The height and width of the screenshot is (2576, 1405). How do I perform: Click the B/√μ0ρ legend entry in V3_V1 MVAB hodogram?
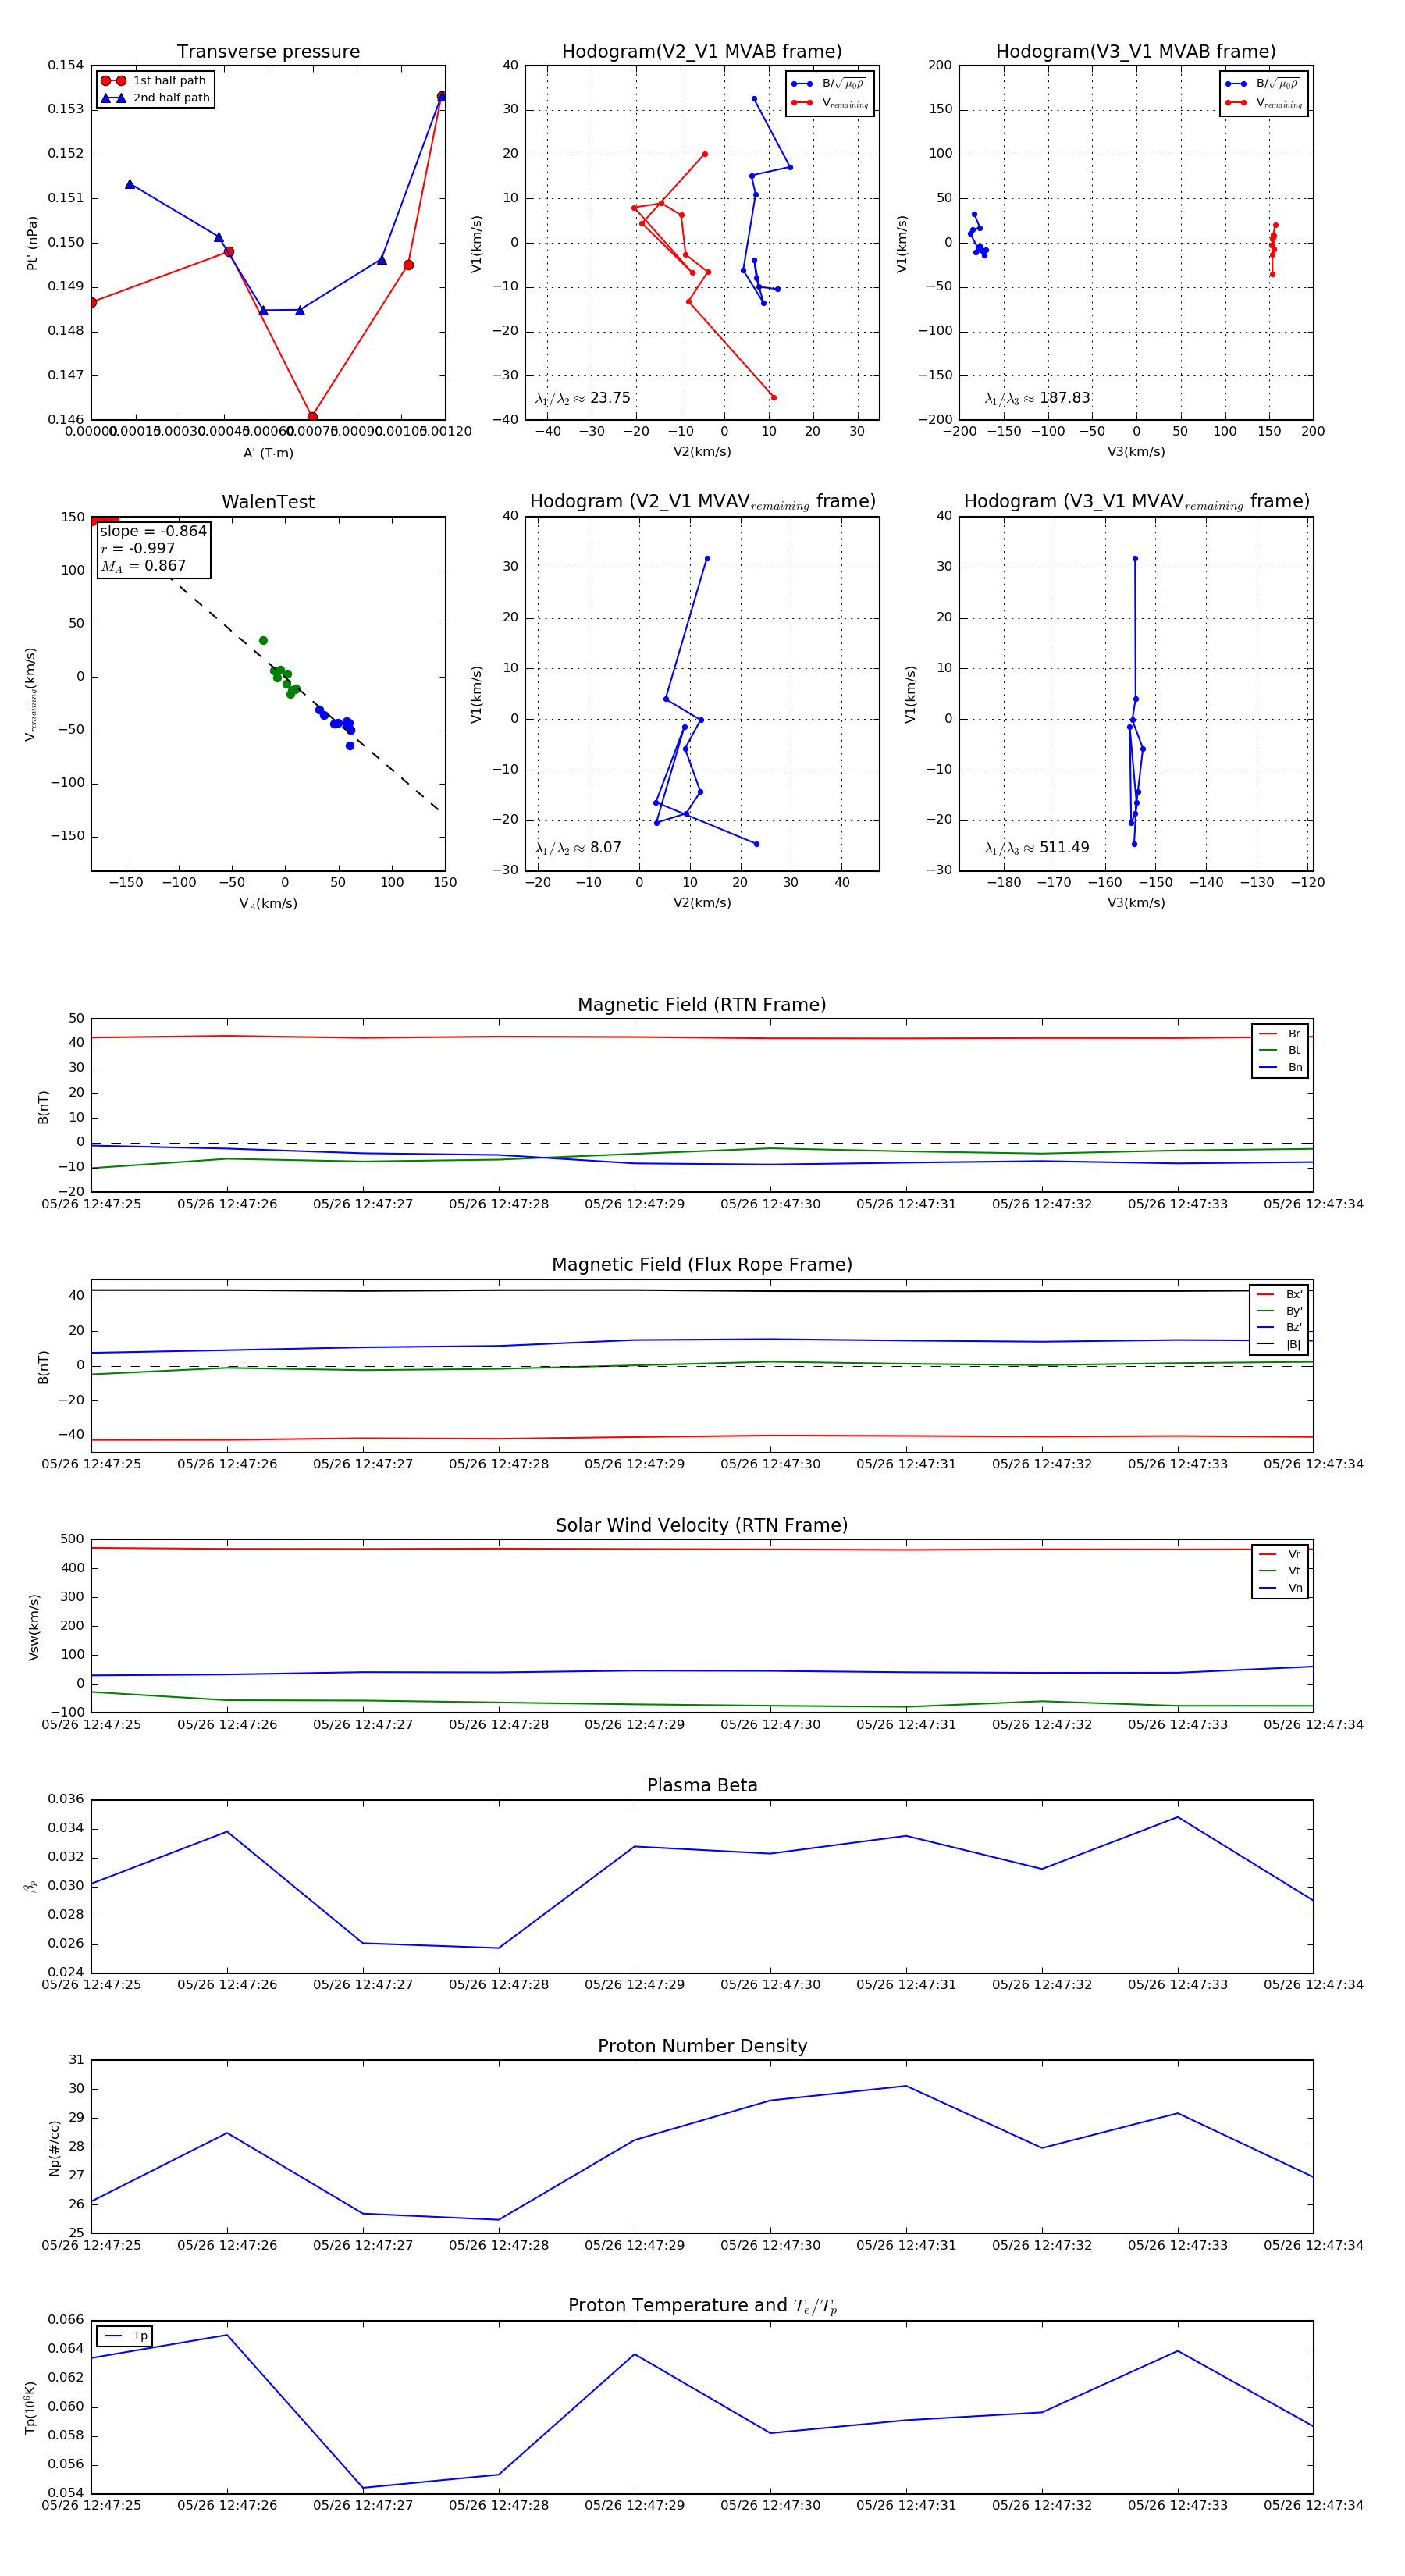pyautogui.click(x=1264, y=84)
